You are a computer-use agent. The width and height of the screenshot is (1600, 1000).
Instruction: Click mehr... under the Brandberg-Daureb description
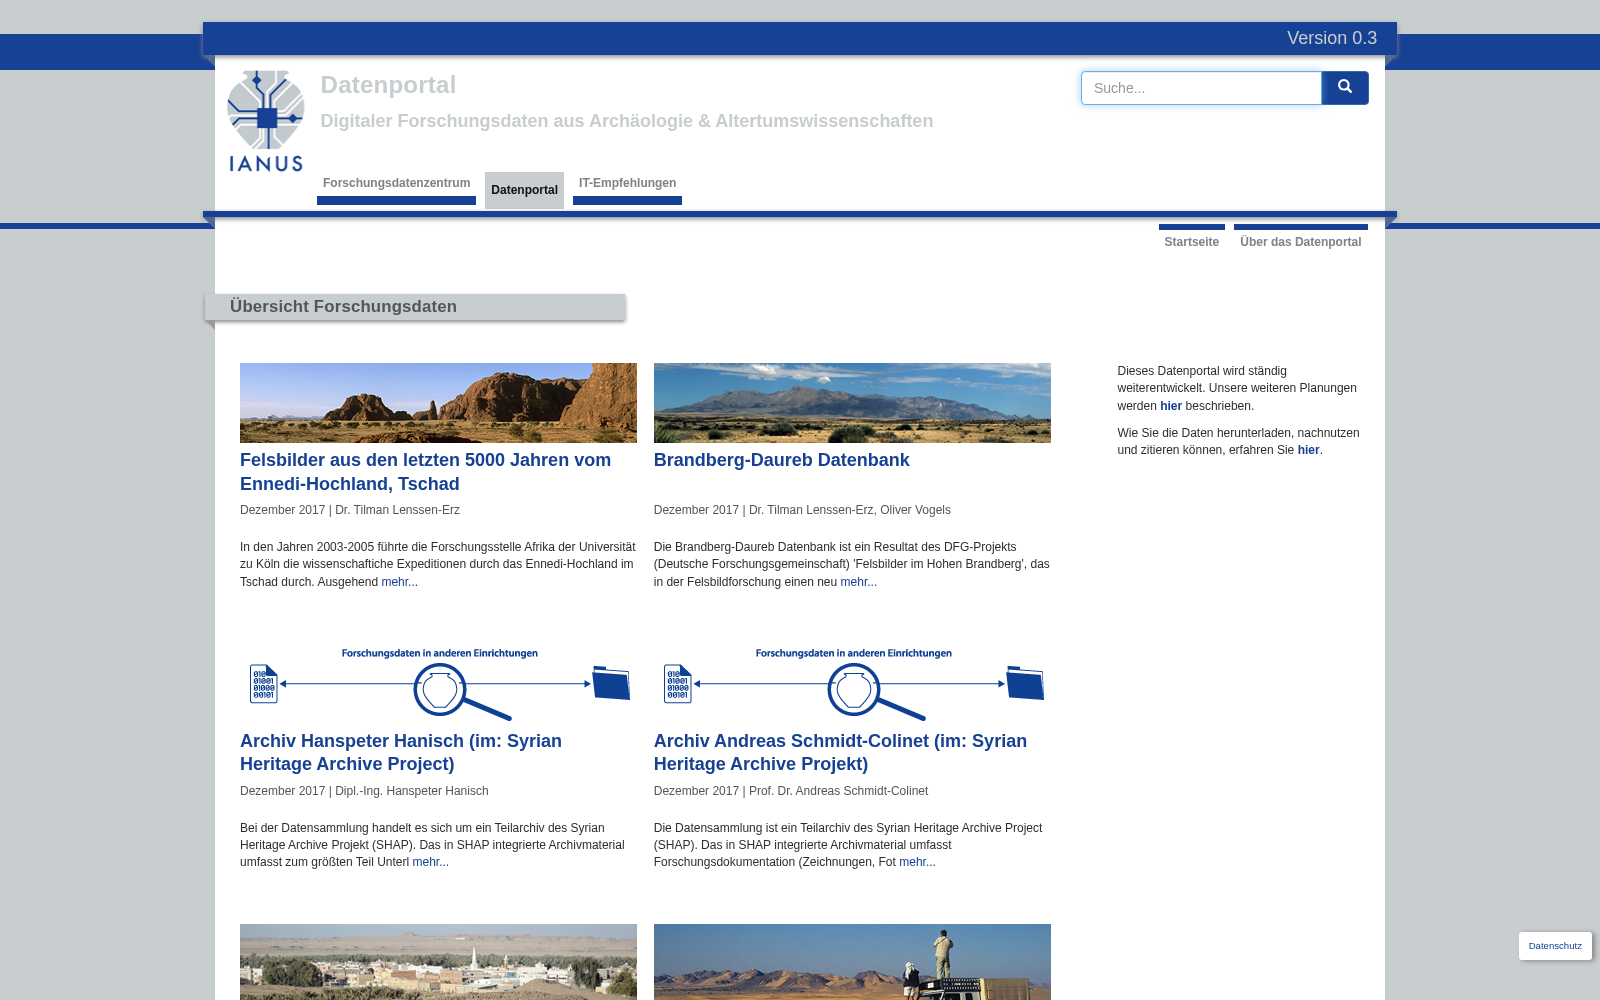(x=858, y=582)
